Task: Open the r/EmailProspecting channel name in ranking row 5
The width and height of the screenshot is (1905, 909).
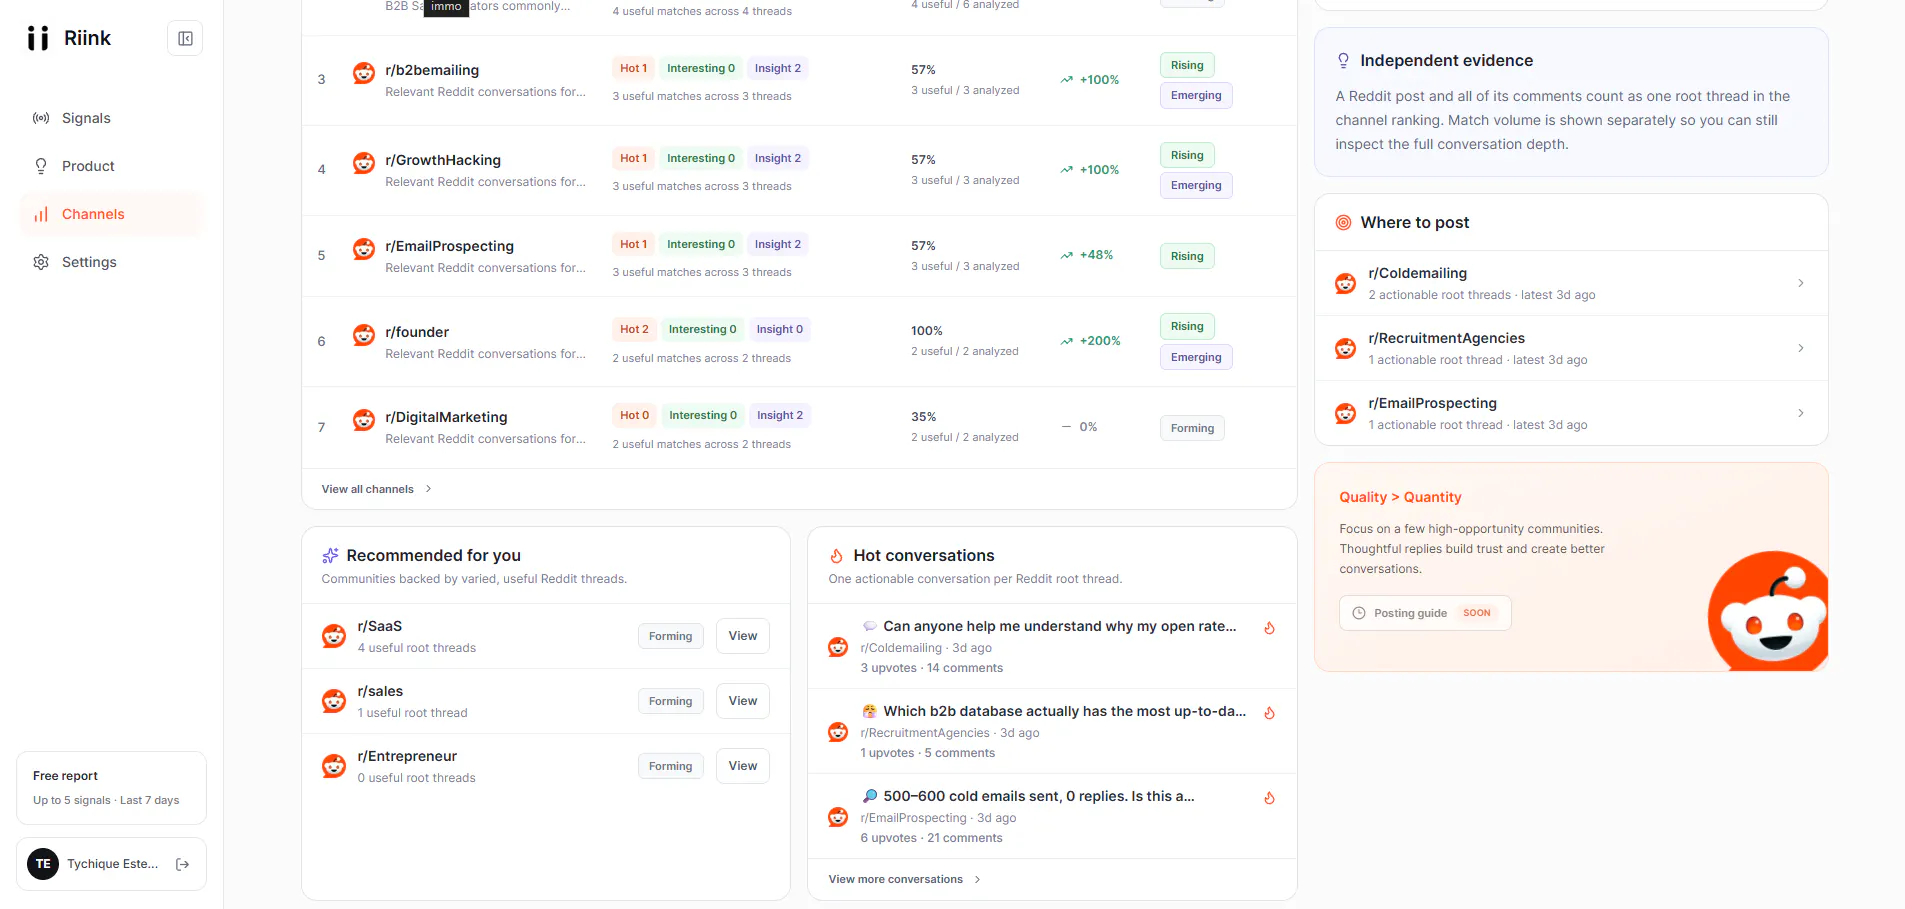Action: (449, 246)
